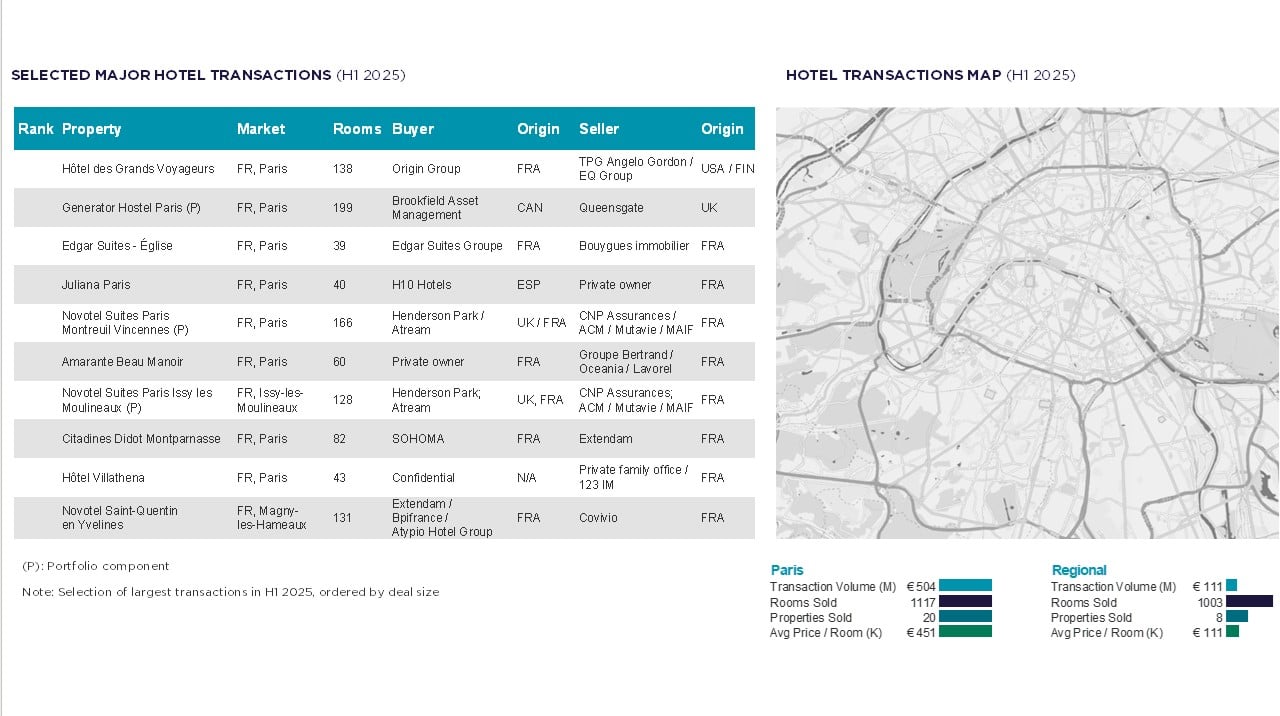Click the Regional statistics heading
Screen dimensions: 1280x716
[x=1079, y=570]
